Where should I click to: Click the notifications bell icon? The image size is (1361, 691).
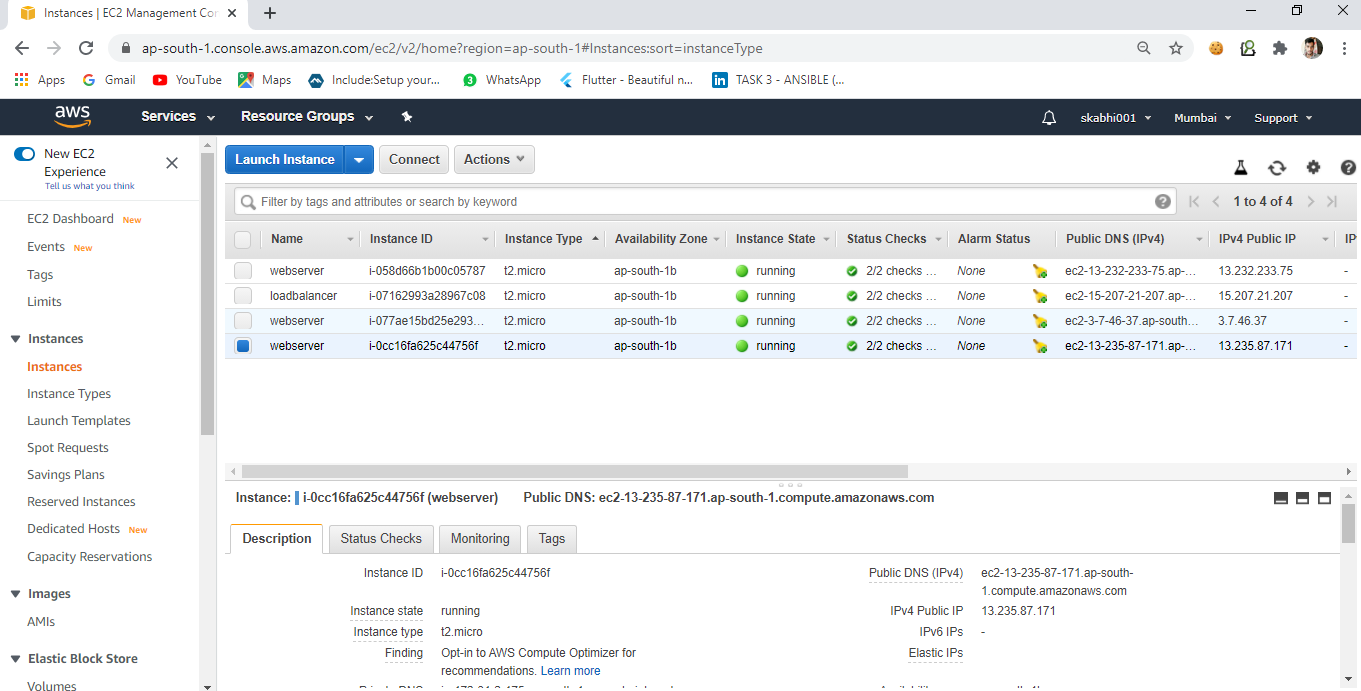coord(1048,117)
